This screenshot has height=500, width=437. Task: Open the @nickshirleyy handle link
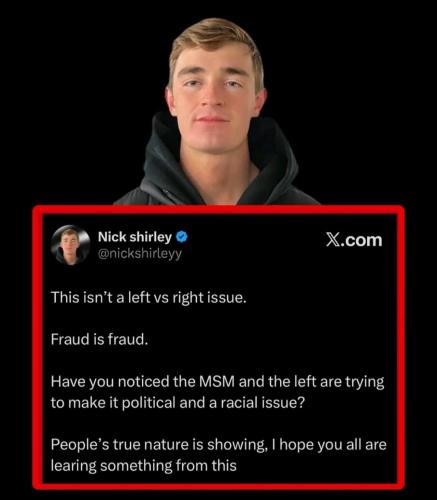(x=140, y=254)
